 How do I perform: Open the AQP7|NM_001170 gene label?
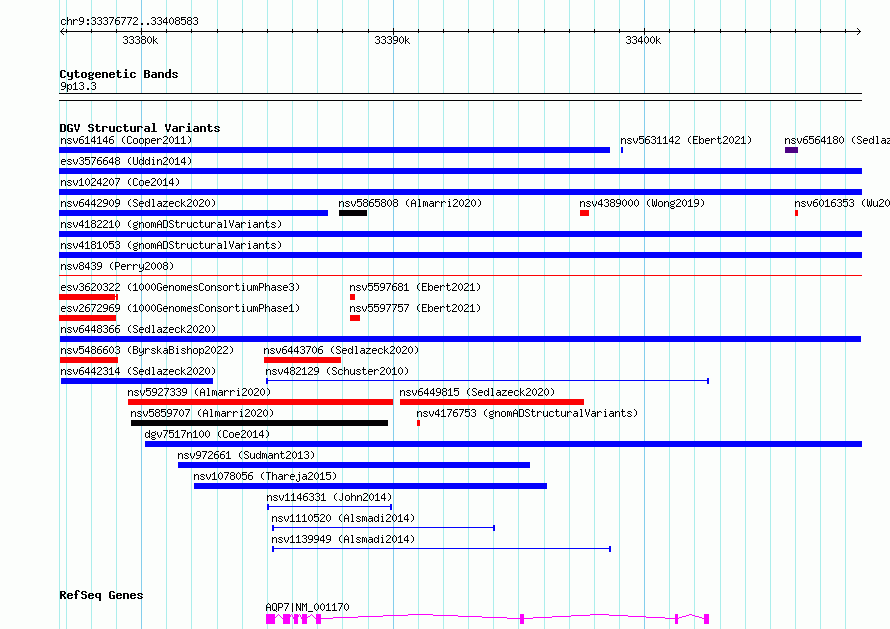click(x=308, y=607)
